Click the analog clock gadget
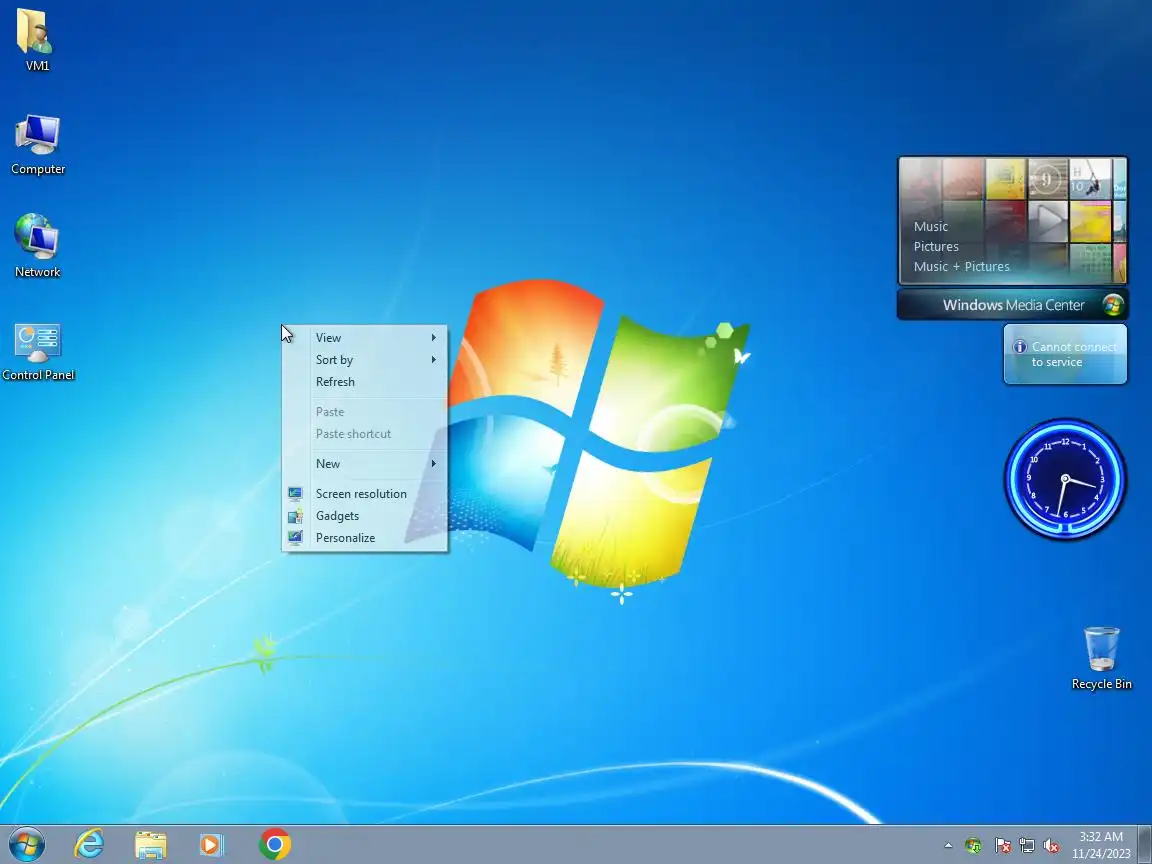 (1065, 479)
